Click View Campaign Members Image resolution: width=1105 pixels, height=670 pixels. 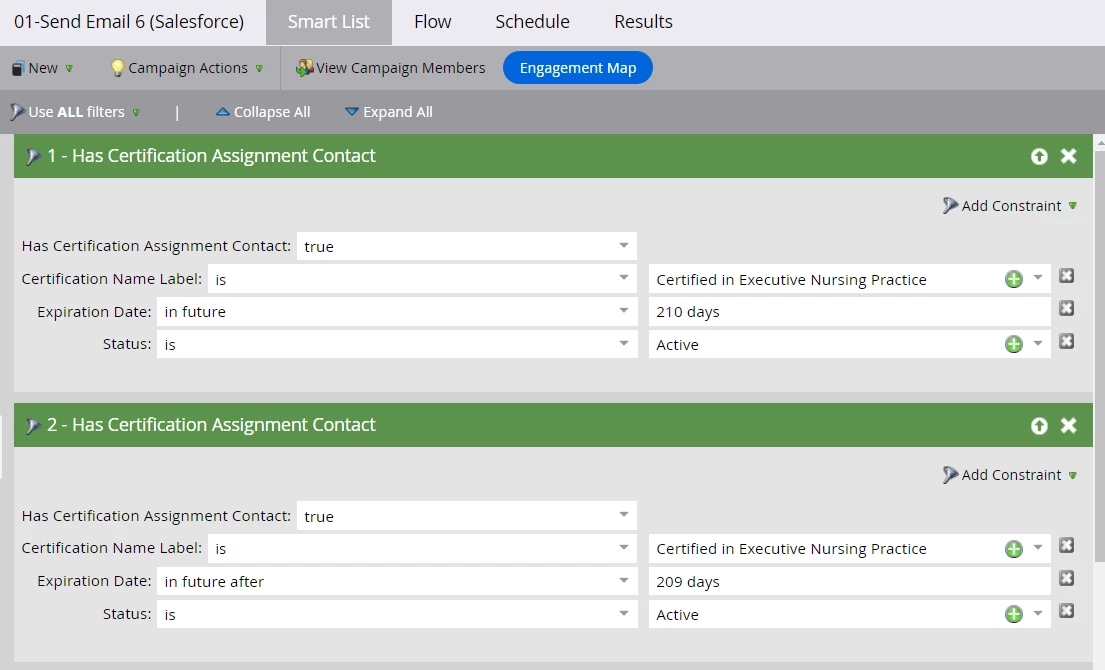click(x=390, y=68)
